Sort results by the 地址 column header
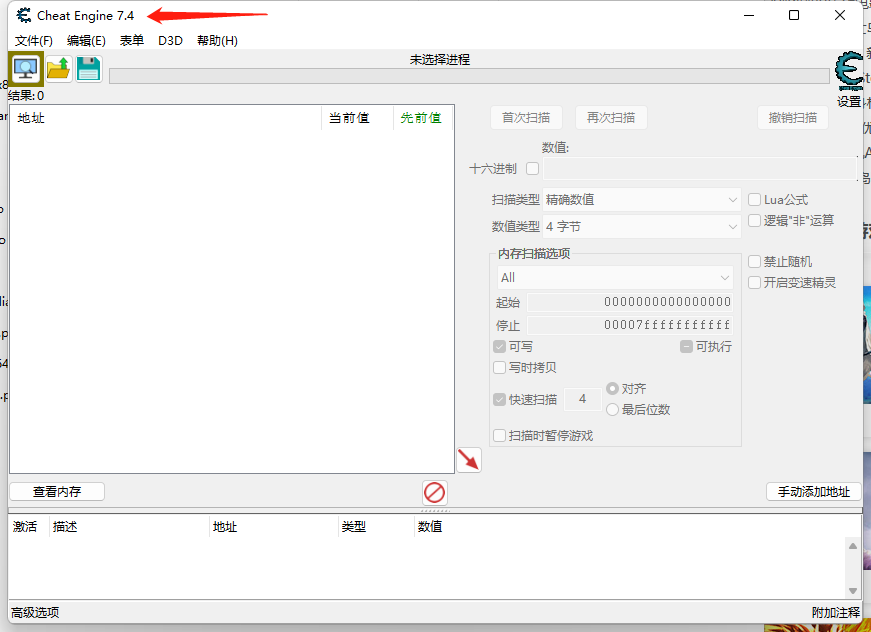The height and width of the screenshot is (632, 871). click(x=166, y=118)
